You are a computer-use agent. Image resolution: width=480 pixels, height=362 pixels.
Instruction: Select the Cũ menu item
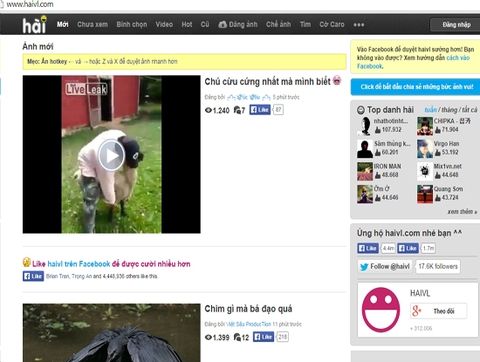[x=205, y=24]
